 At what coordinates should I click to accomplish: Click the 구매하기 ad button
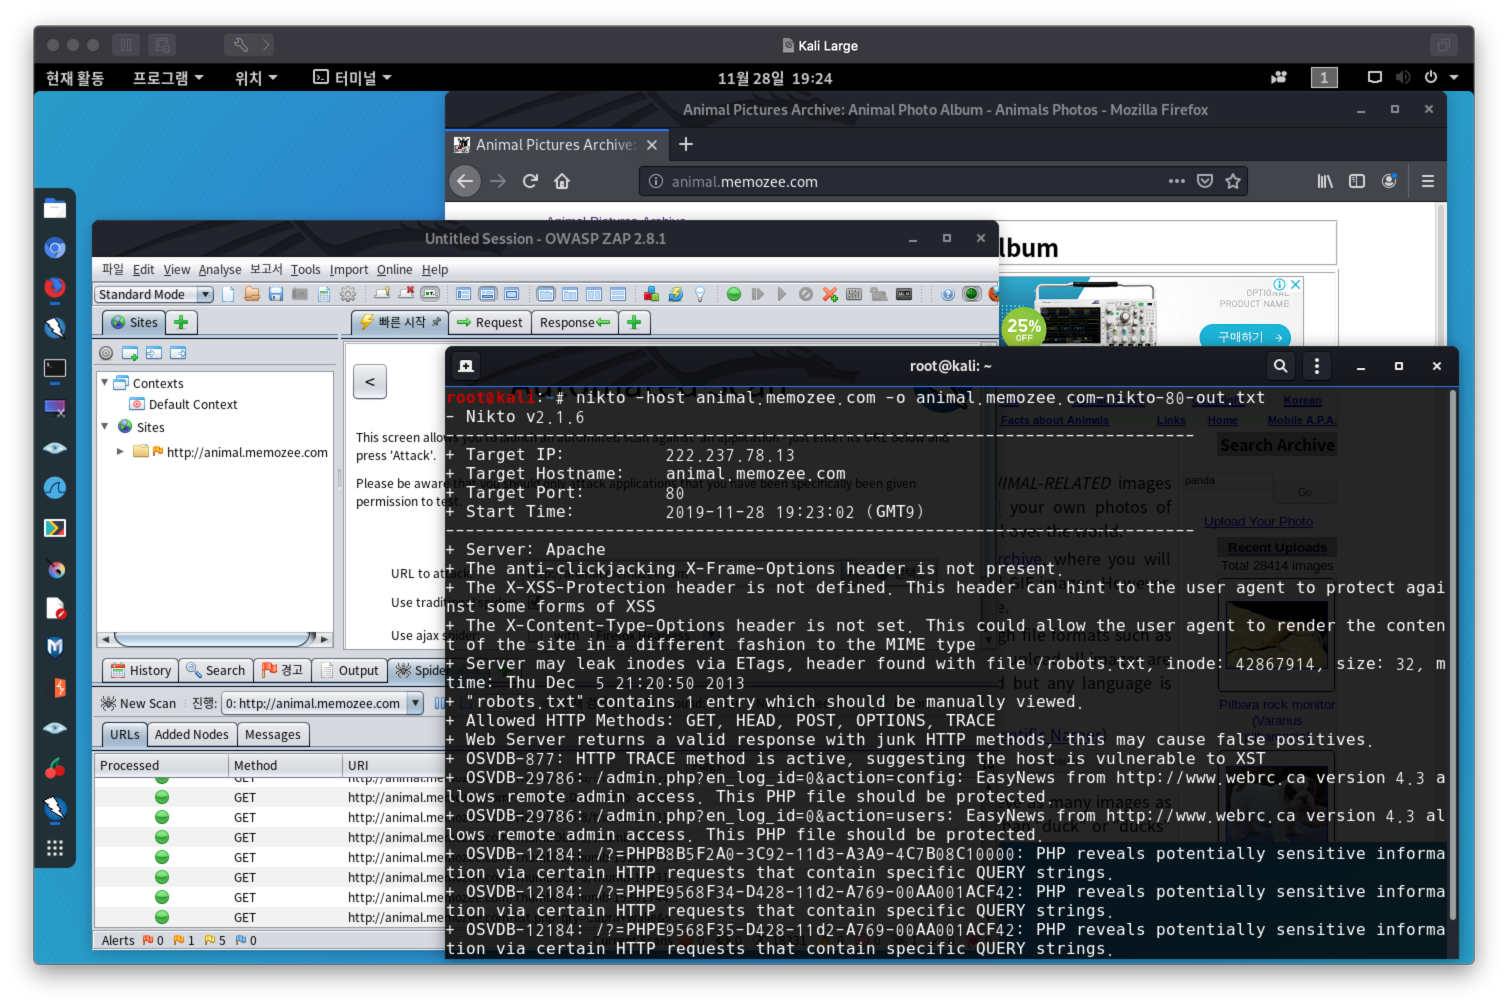tap(1245, 336)
